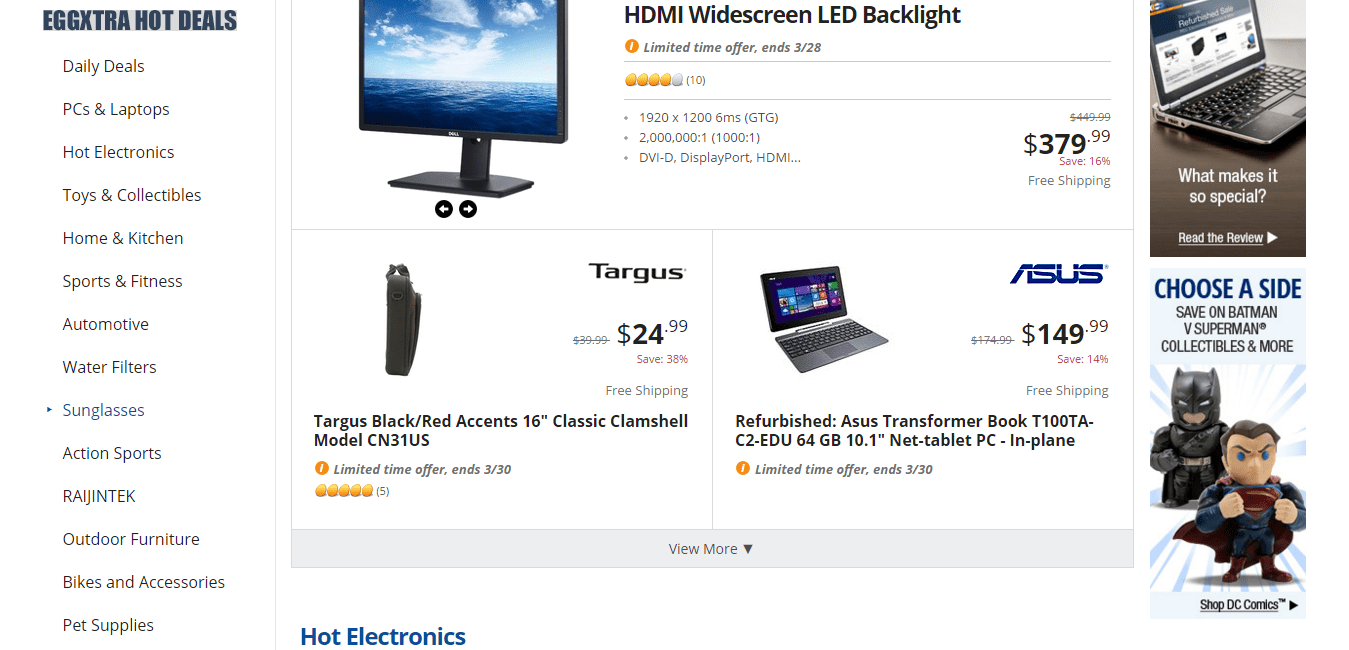
Task: Click the Asus Transformer tablet thumbnail
Action: click(x=818, y=320)
